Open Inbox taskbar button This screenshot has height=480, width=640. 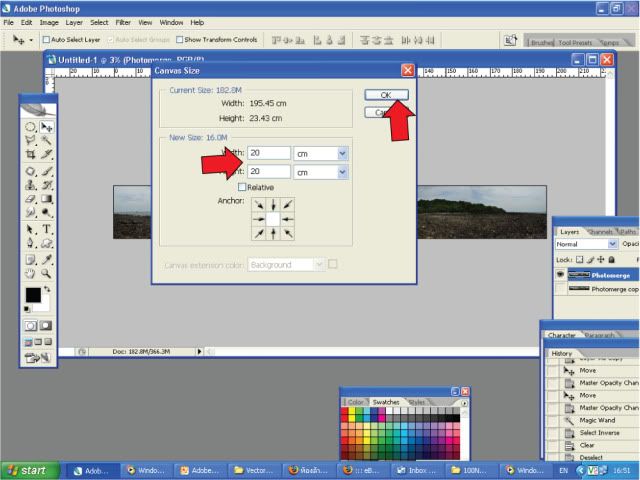tap(417, 471)
